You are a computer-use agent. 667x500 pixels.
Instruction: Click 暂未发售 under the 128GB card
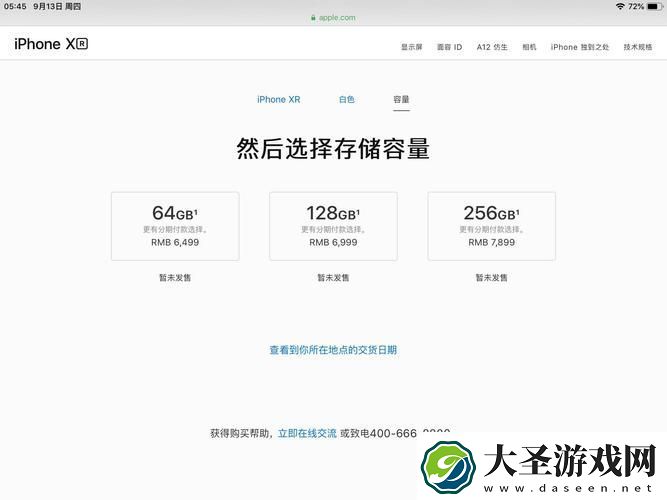point(334,278)
